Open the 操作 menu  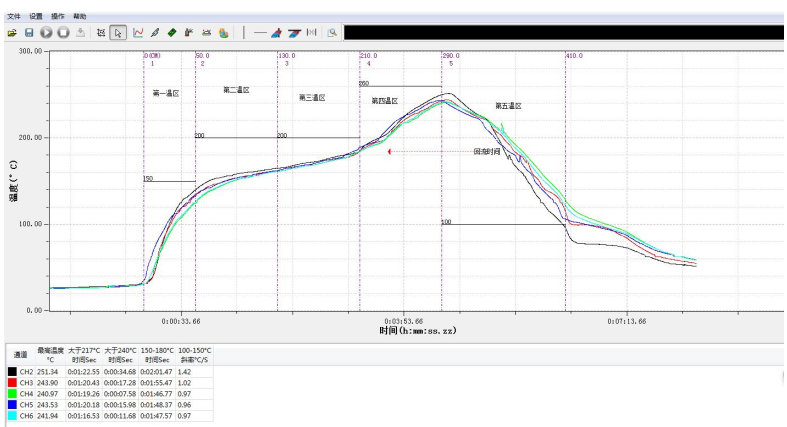click(58, 17)
